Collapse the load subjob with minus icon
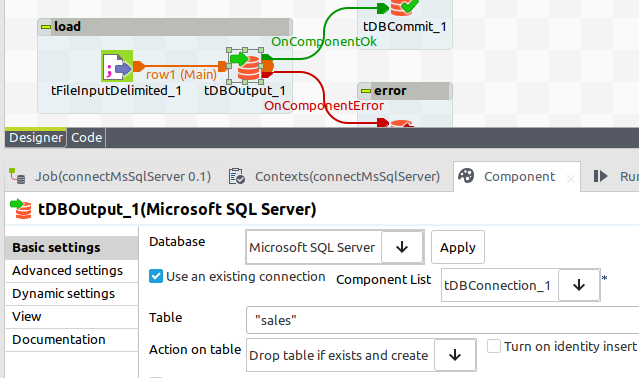The height and width of the screenshot is (378, 639). coord(46,27)
